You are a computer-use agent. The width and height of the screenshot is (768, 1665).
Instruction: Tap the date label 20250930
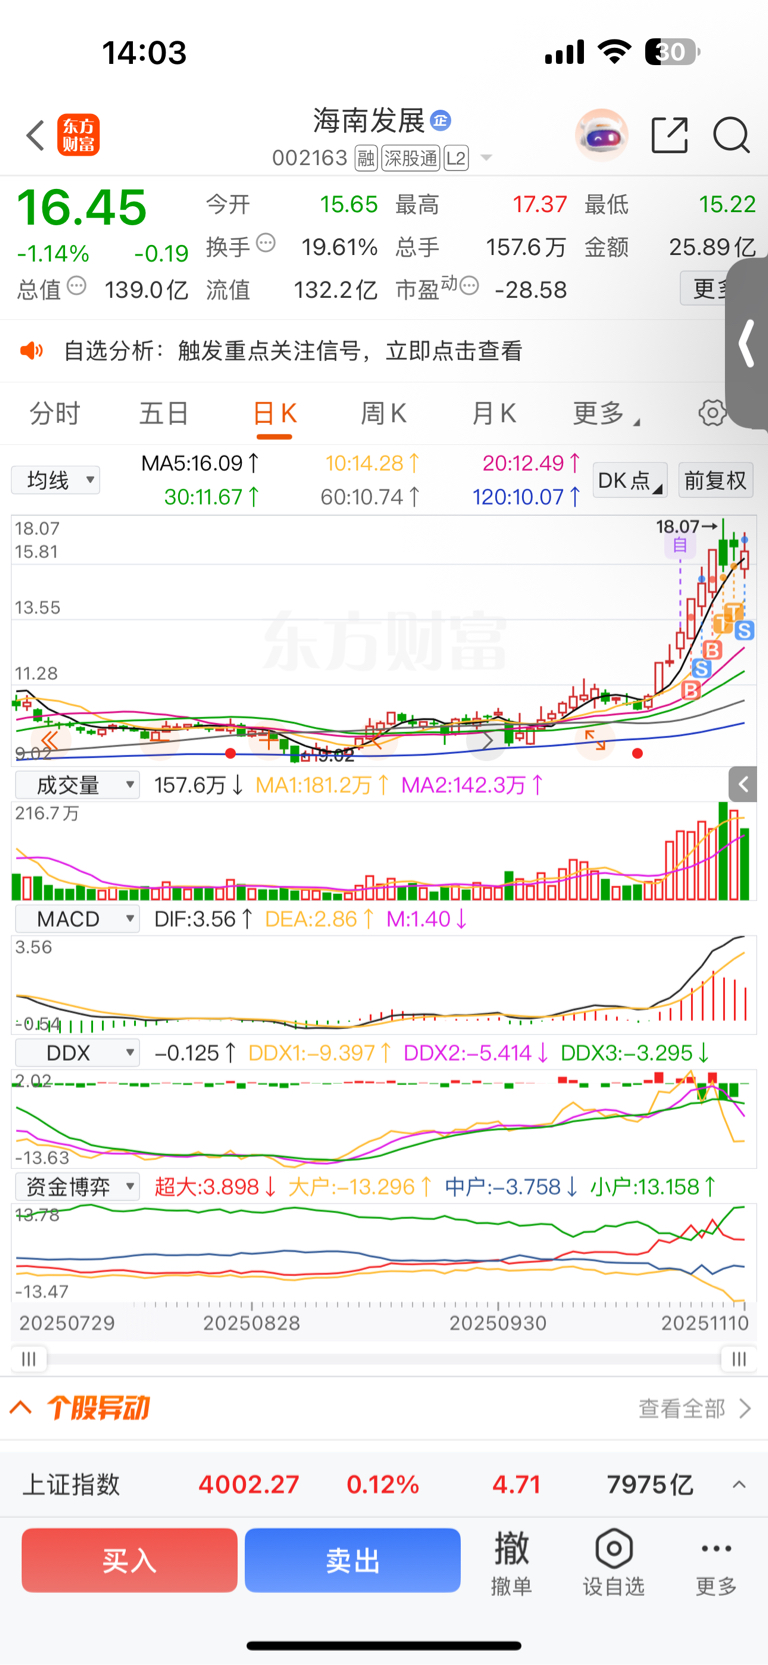pyautogui.click(x=498, y=1323)
